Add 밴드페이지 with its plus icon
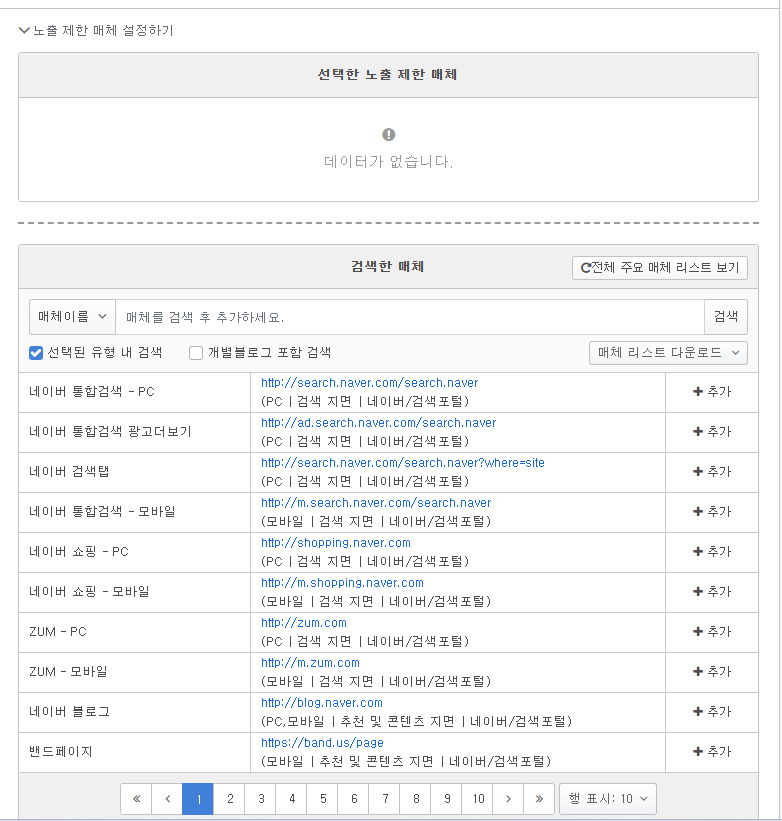The image size is (782, 821). [711, 751]
